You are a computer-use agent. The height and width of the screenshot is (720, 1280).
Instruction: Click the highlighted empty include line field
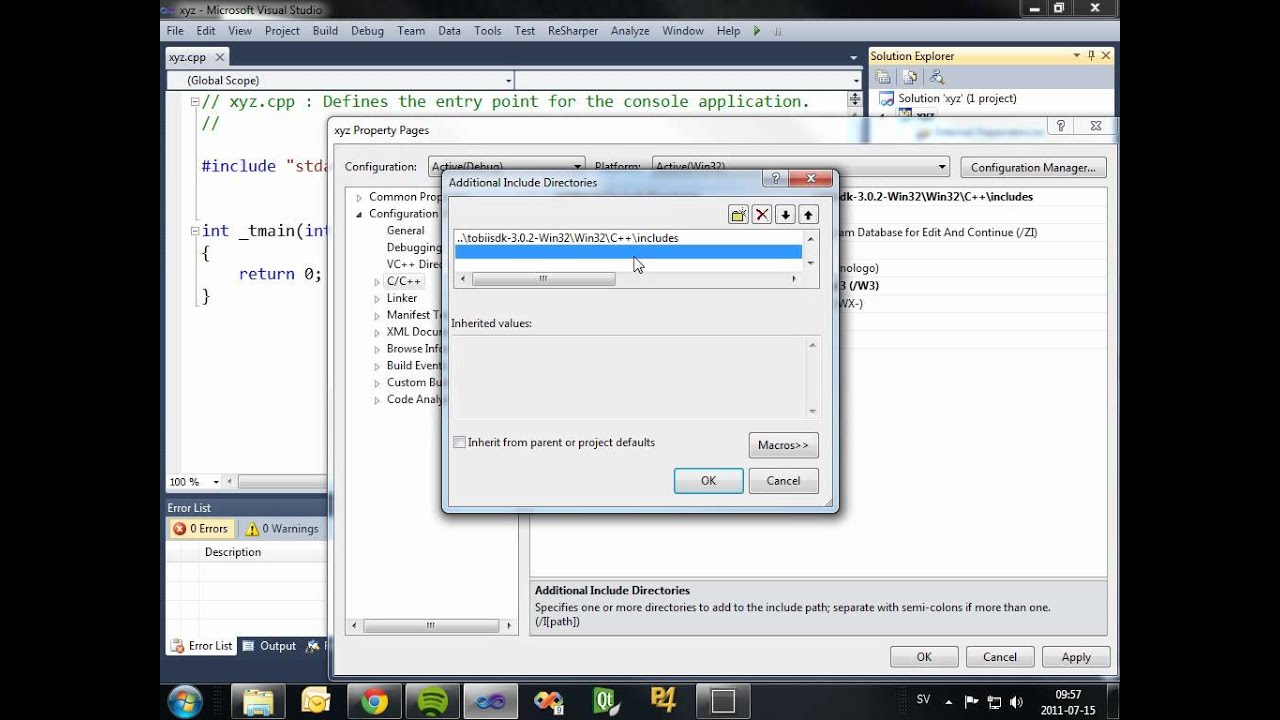628,252
